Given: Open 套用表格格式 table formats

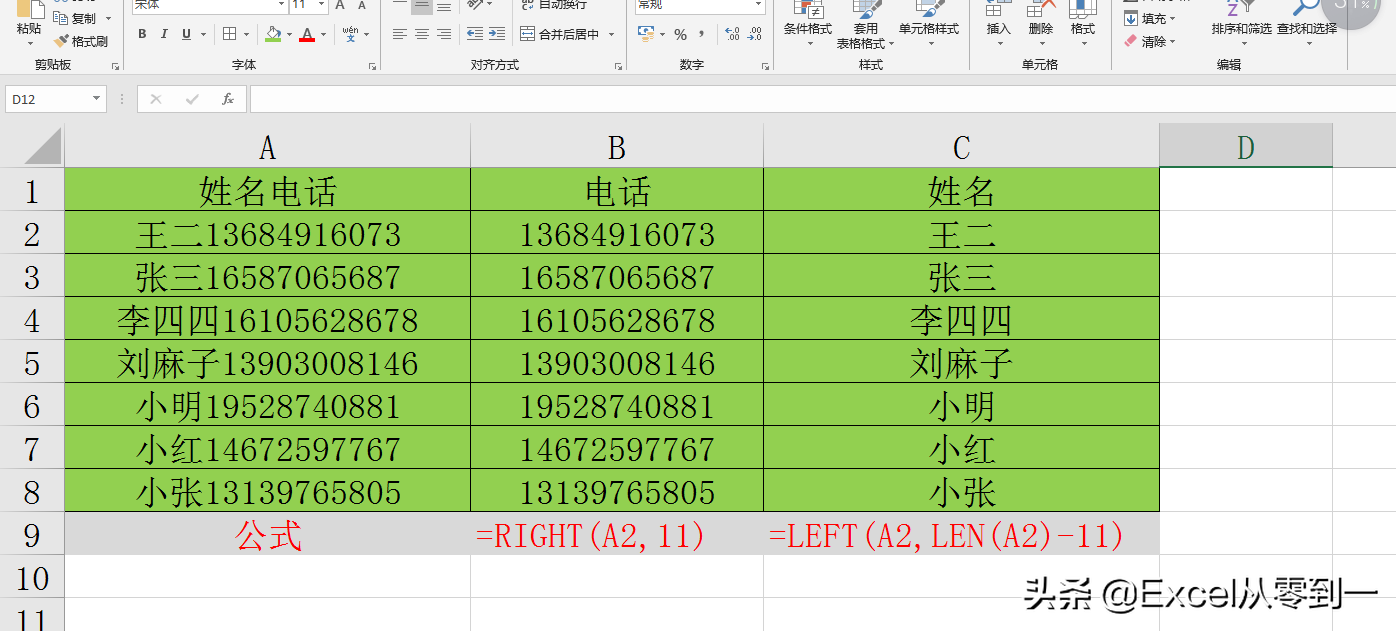Looking at the screenshot, I should click(x=866, y=25).
